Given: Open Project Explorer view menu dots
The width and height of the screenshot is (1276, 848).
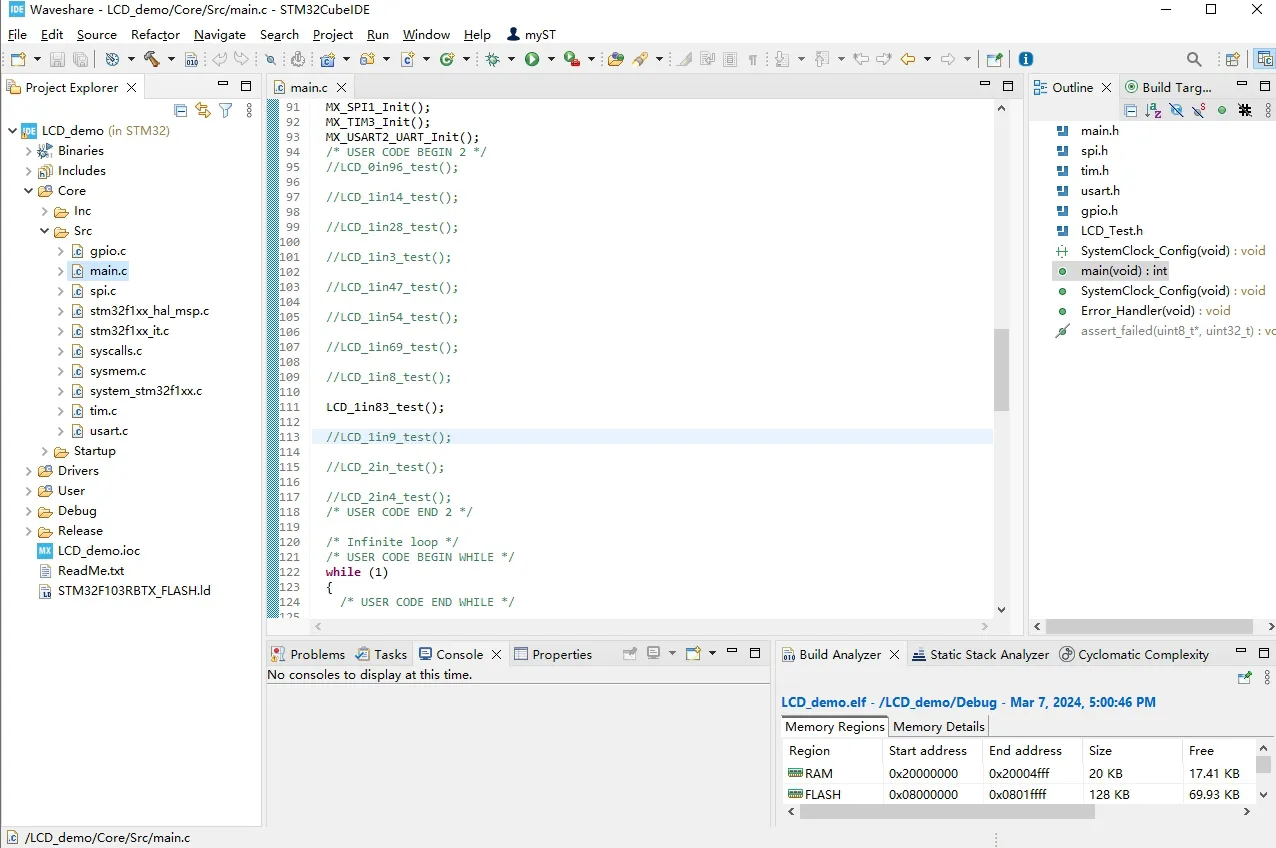Looking at the screenshot, I should point(249,111).
